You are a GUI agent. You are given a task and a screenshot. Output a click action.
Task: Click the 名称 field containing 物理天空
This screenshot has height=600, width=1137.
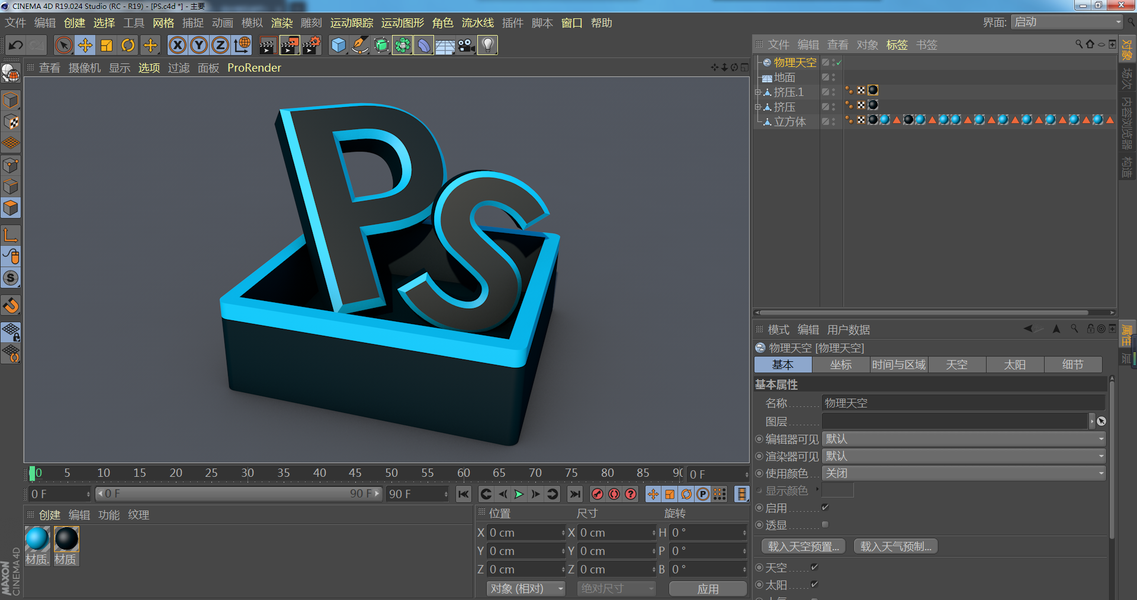(964, 403)
